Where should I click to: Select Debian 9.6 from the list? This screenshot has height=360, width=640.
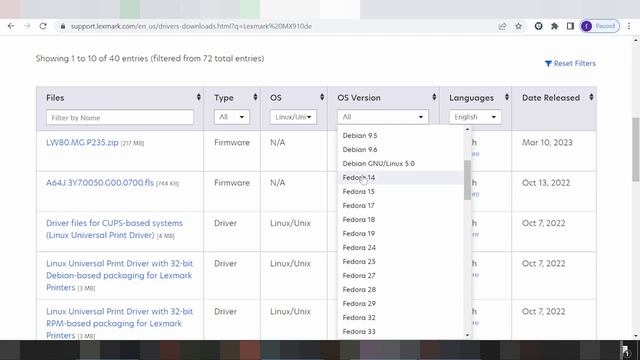pyautogui.click(x=401, y=149)
